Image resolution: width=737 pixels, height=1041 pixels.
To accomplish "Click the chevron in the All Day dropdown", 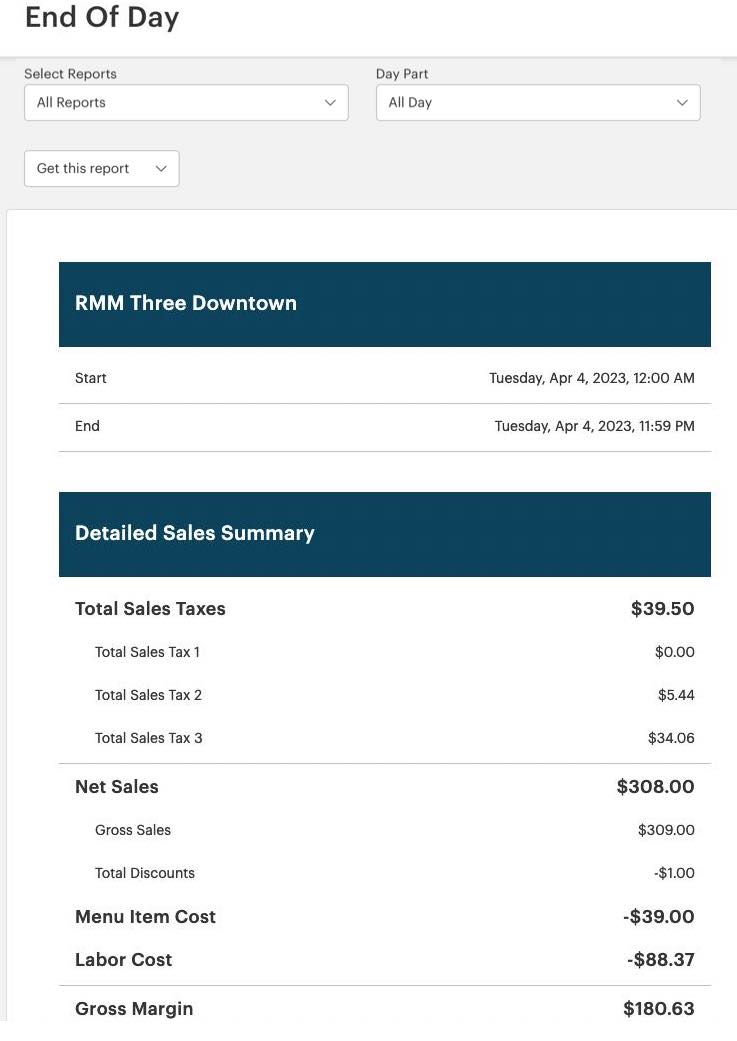I will [x=682, y=103].
